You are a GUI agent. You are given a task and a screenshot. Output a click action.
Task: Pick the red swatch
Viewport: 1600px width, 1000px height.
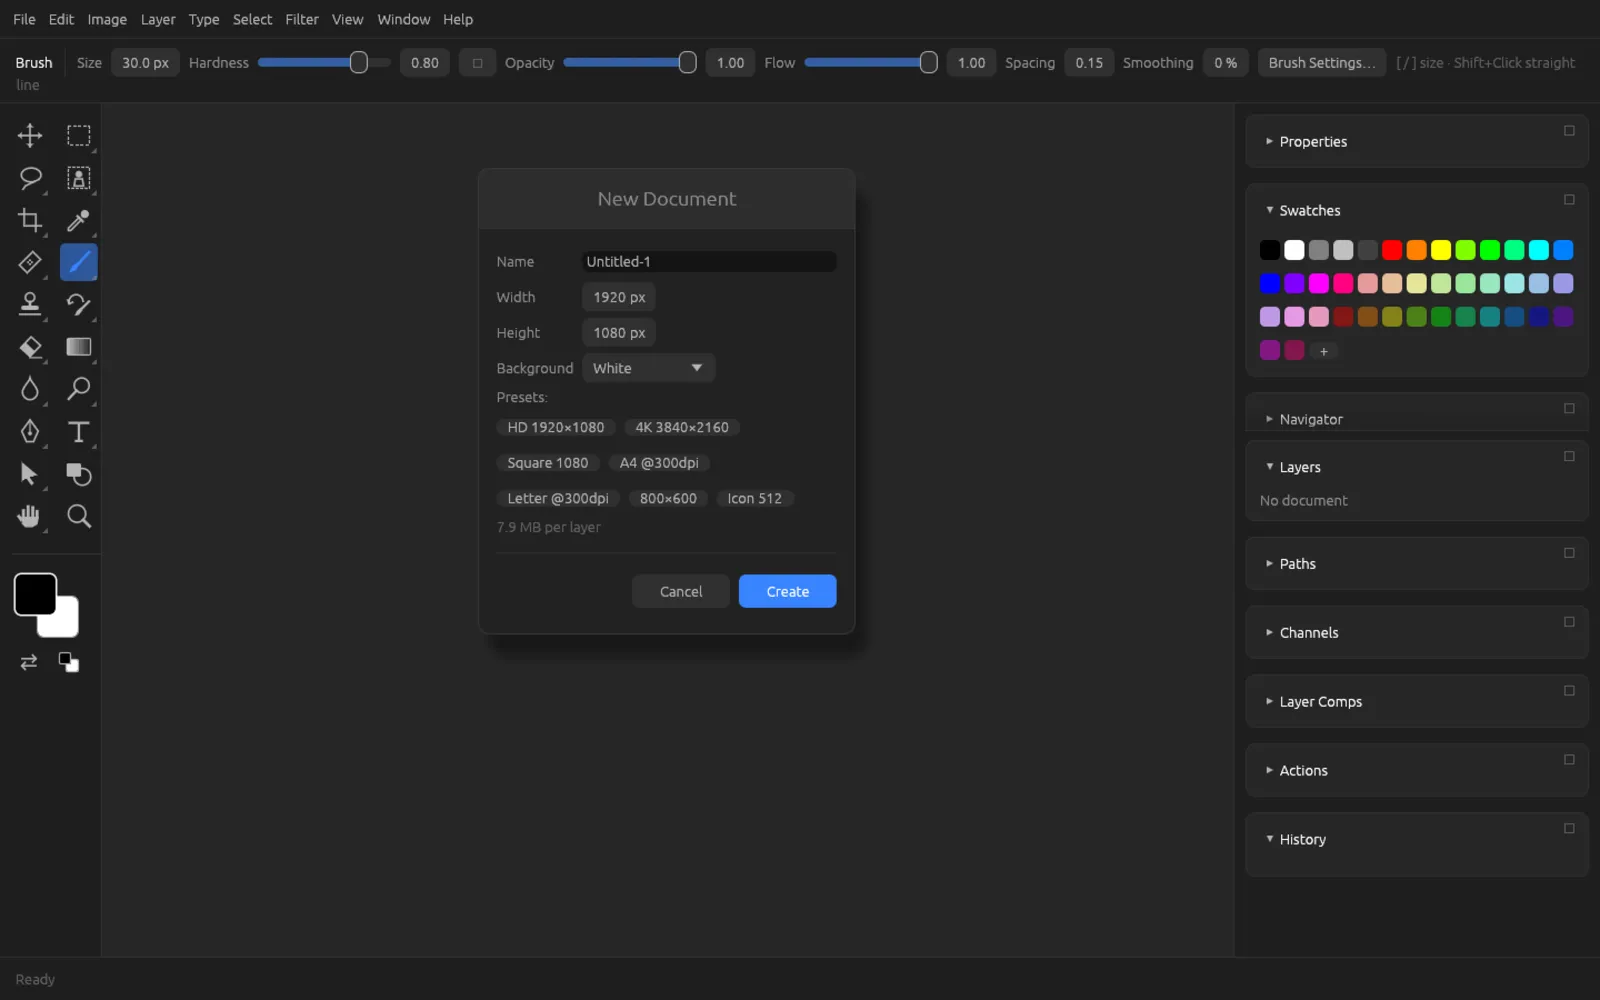(x=1392, y=250)
